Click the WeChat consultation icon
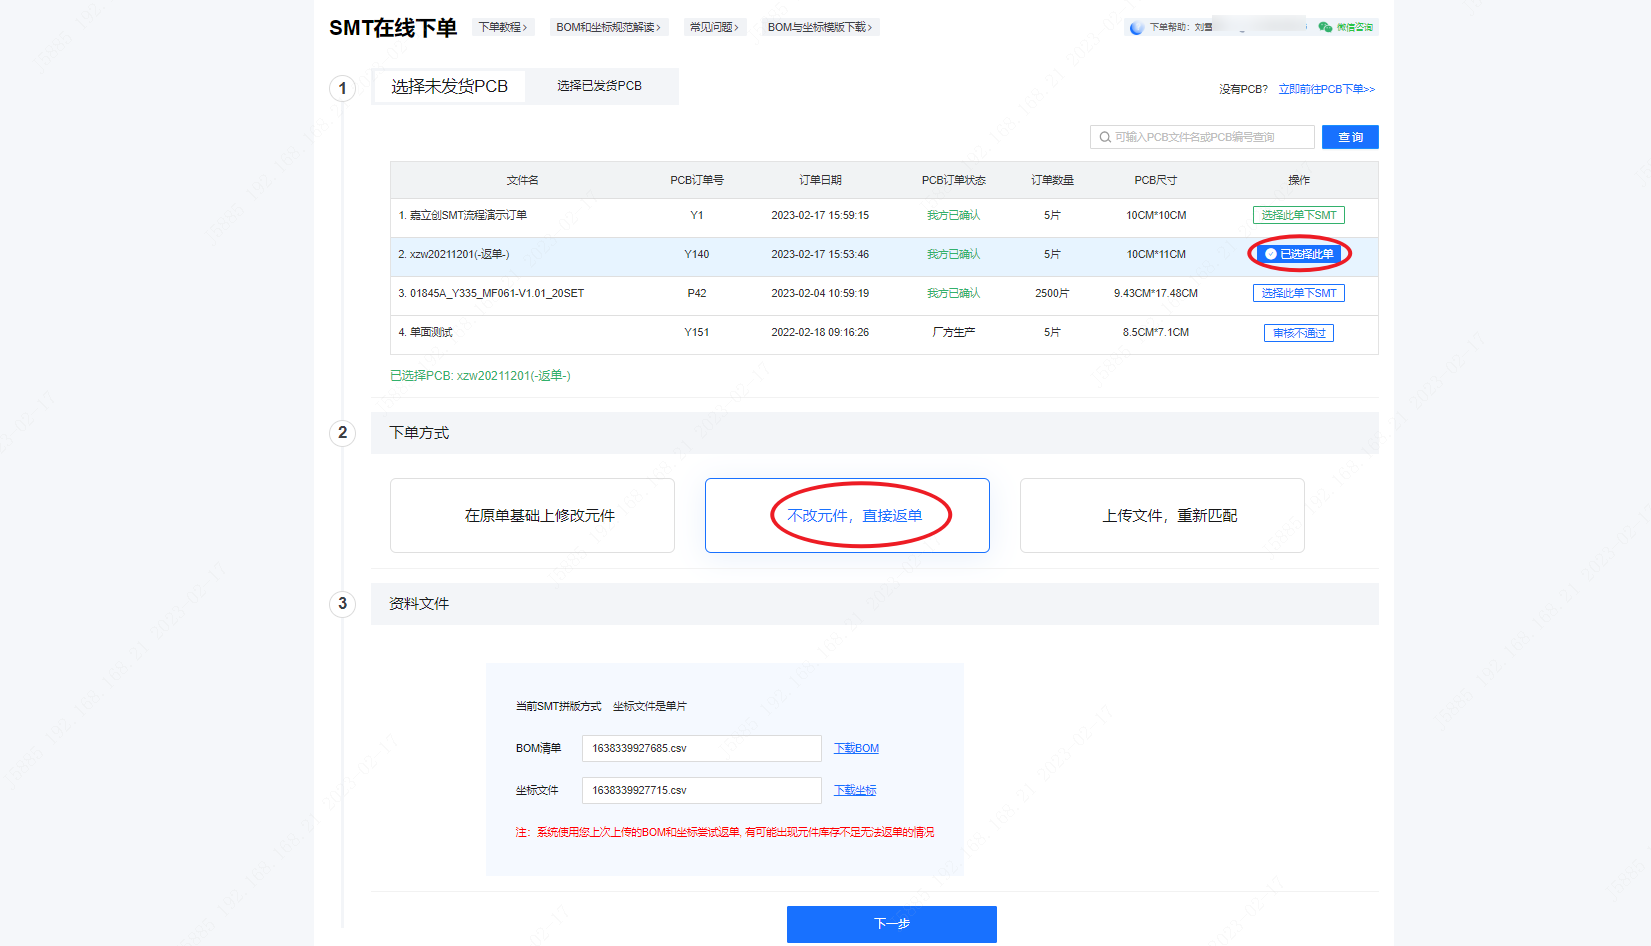The height and width of the screenshot is (946, 1651). click(1325, 27)
